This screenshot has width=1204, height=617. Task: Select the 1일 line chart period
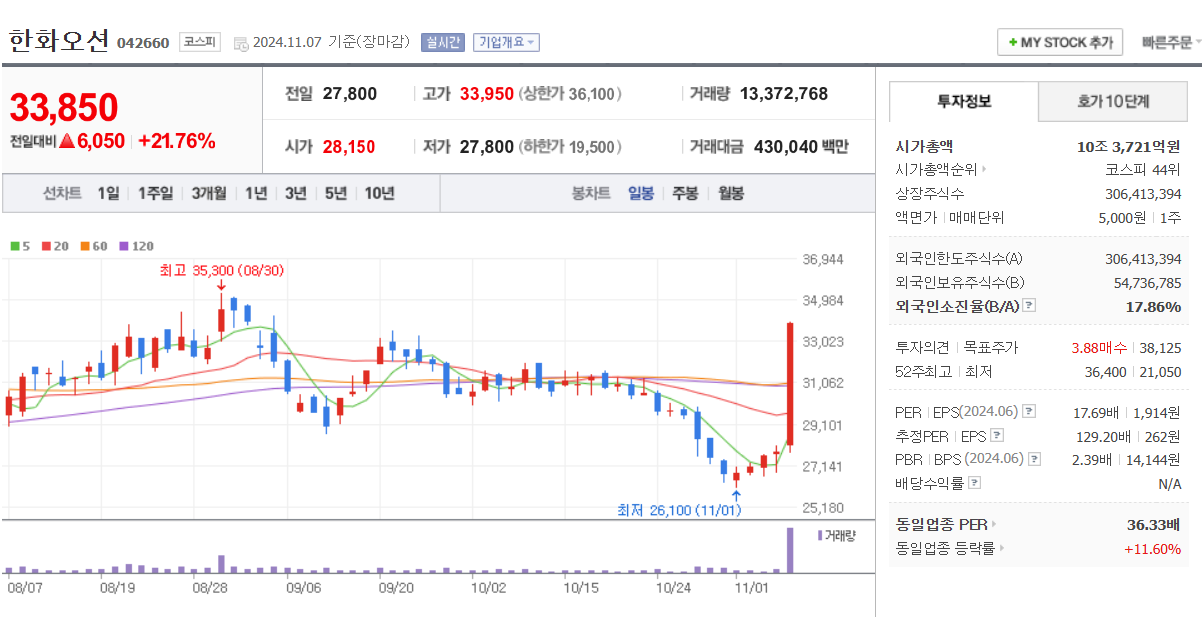pyautogui.click(x=108, y=193)
